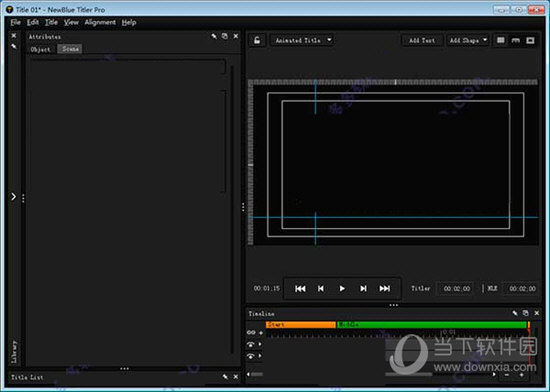This screenshot has height=392, width=550.
Task: Open the Animated Title dropdown
Action: (x=302, y=40)
